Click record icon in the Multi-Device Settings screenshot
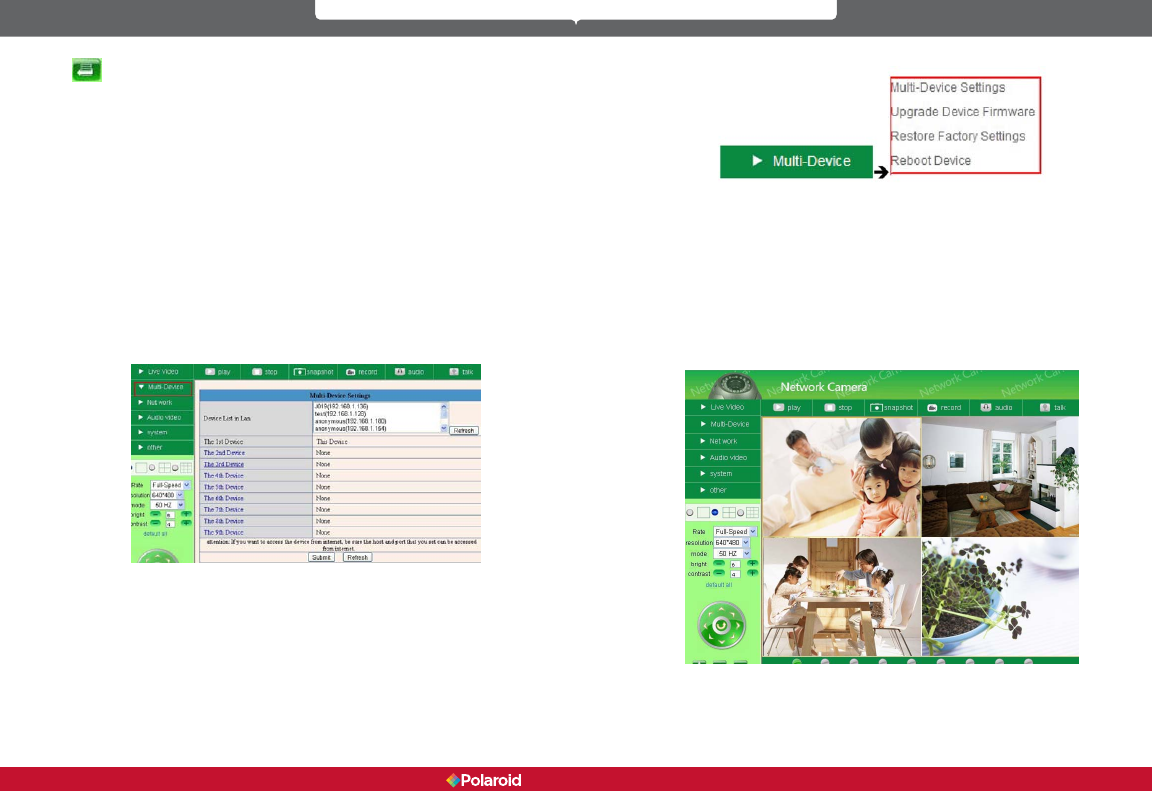This screenshot has width=1152, height=791. point(350,372)
